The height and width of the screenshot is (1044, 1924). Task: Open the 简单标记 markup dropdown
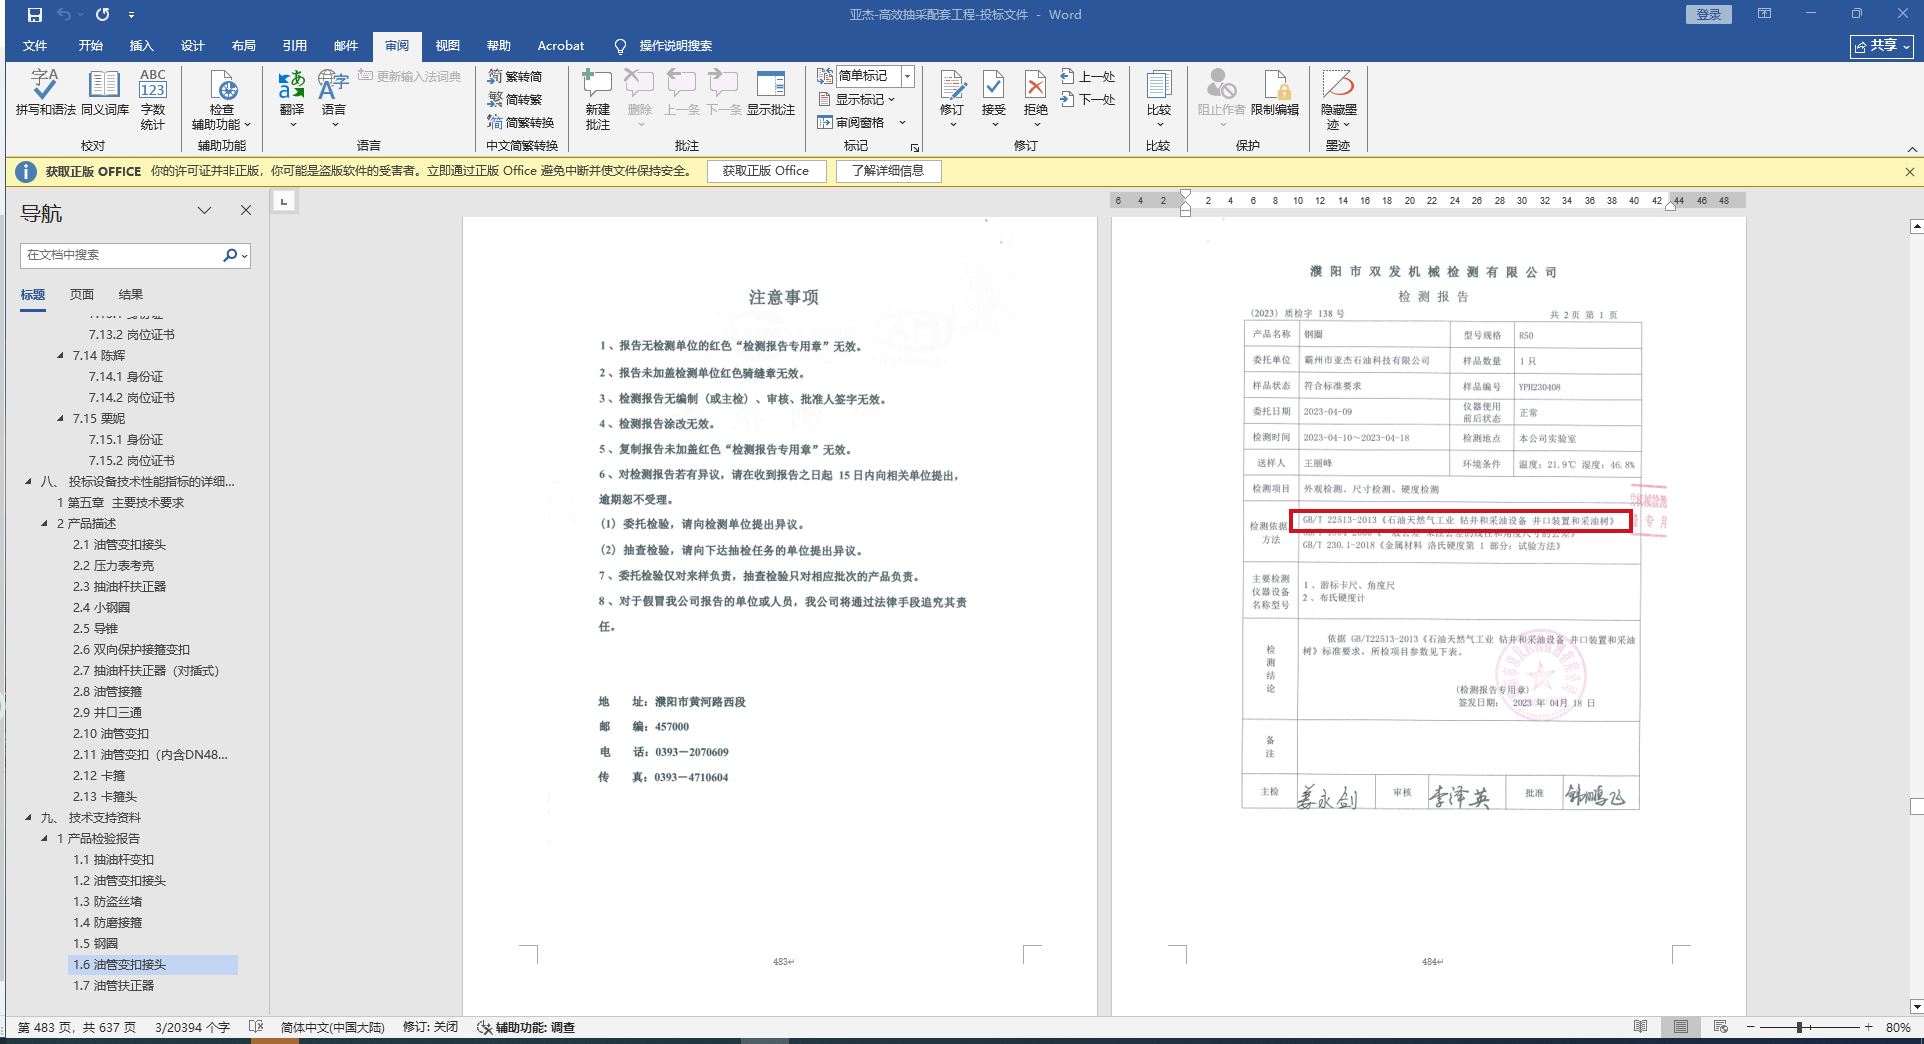(875, 76)
